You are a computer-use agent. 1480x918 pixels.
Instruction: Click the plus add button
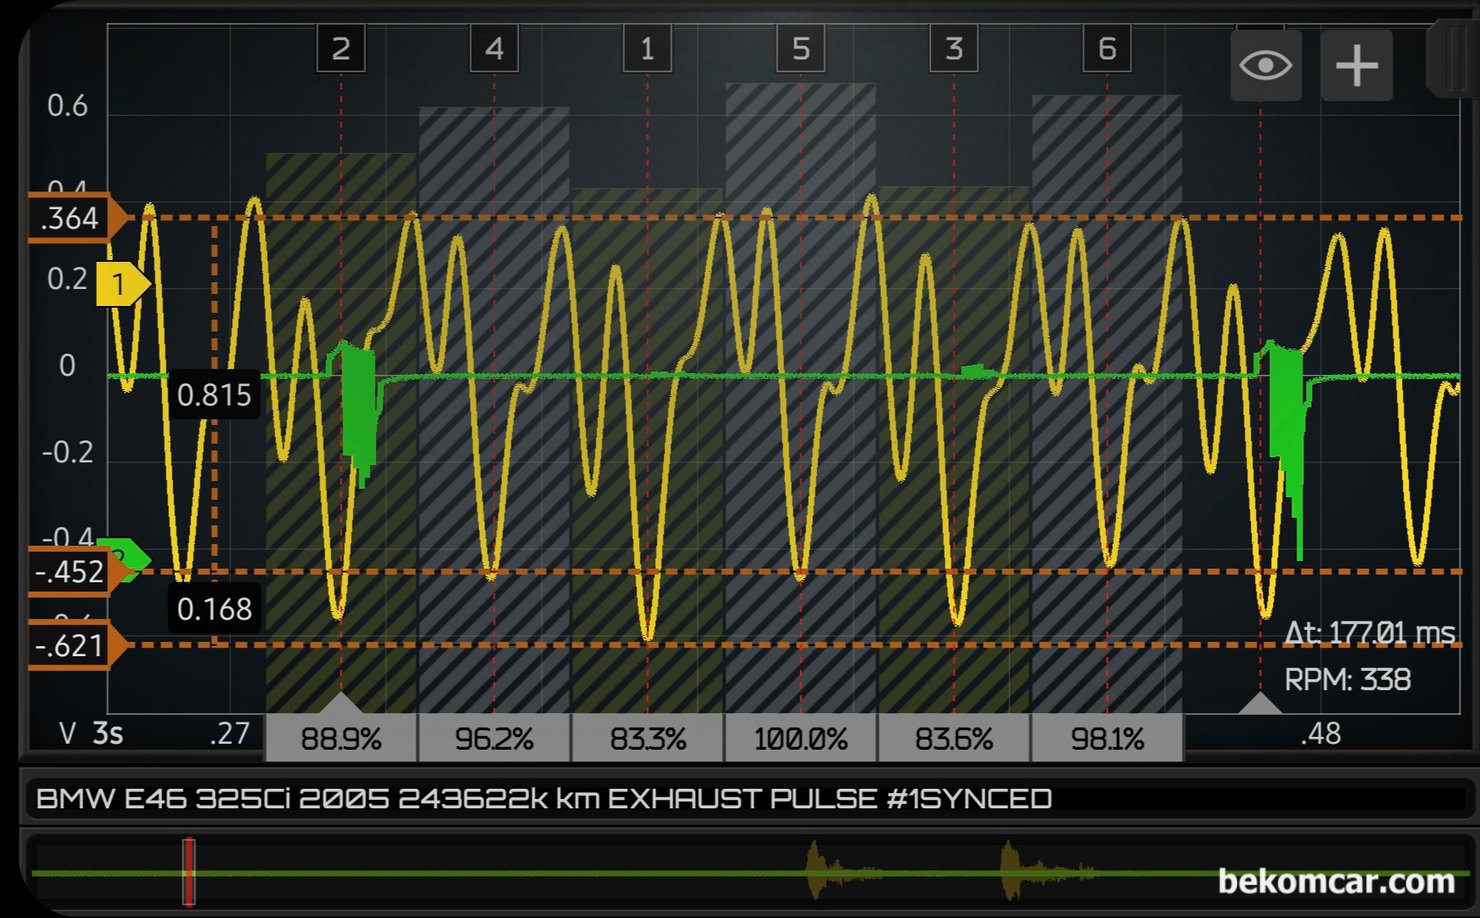coord(1356,66)
